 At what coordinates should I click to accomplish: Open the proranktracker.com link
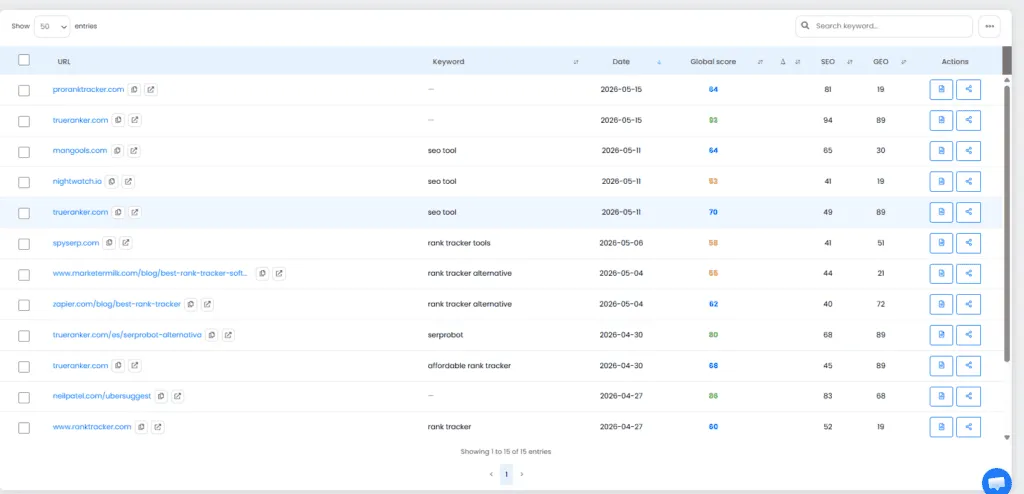tap(88, 90)
